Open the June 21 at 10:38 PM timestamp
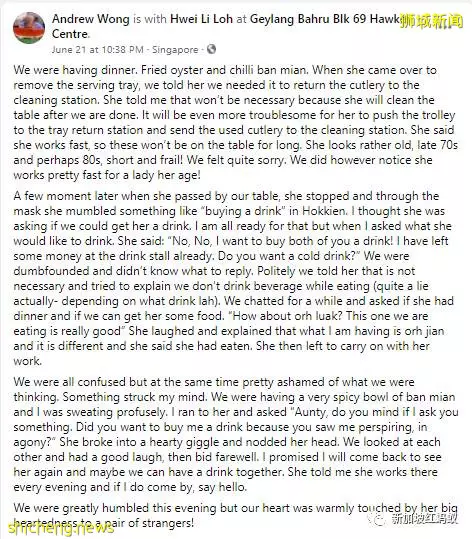Image resolution: width=472 pixels, height=539 pixels. [x=97, y=50]
